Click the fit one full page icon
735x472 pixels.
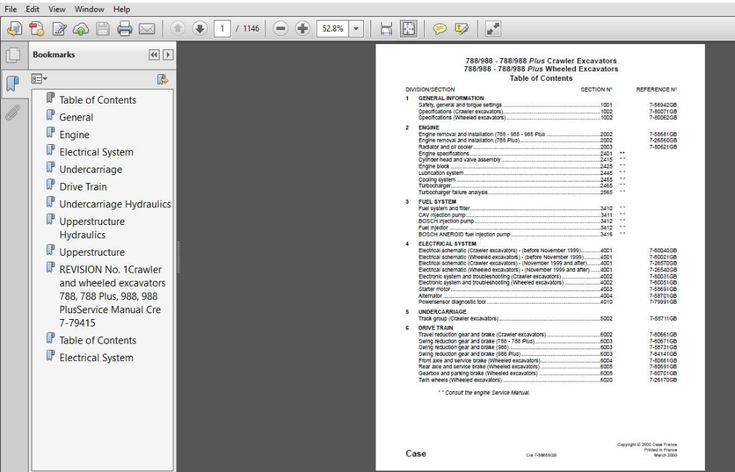[409, 29]
